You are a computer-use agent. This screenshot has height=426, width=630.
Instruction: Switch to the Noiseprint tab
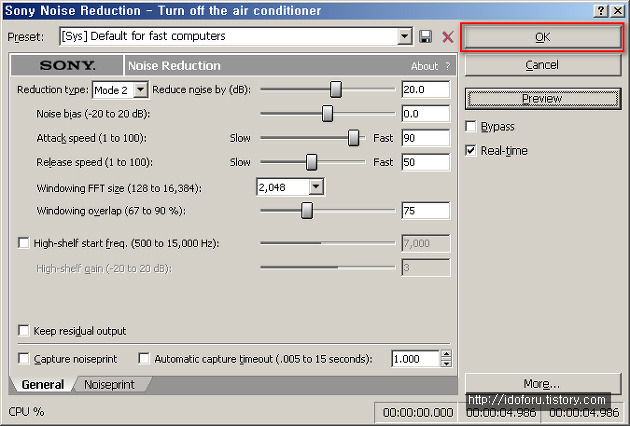click(109, 385)
